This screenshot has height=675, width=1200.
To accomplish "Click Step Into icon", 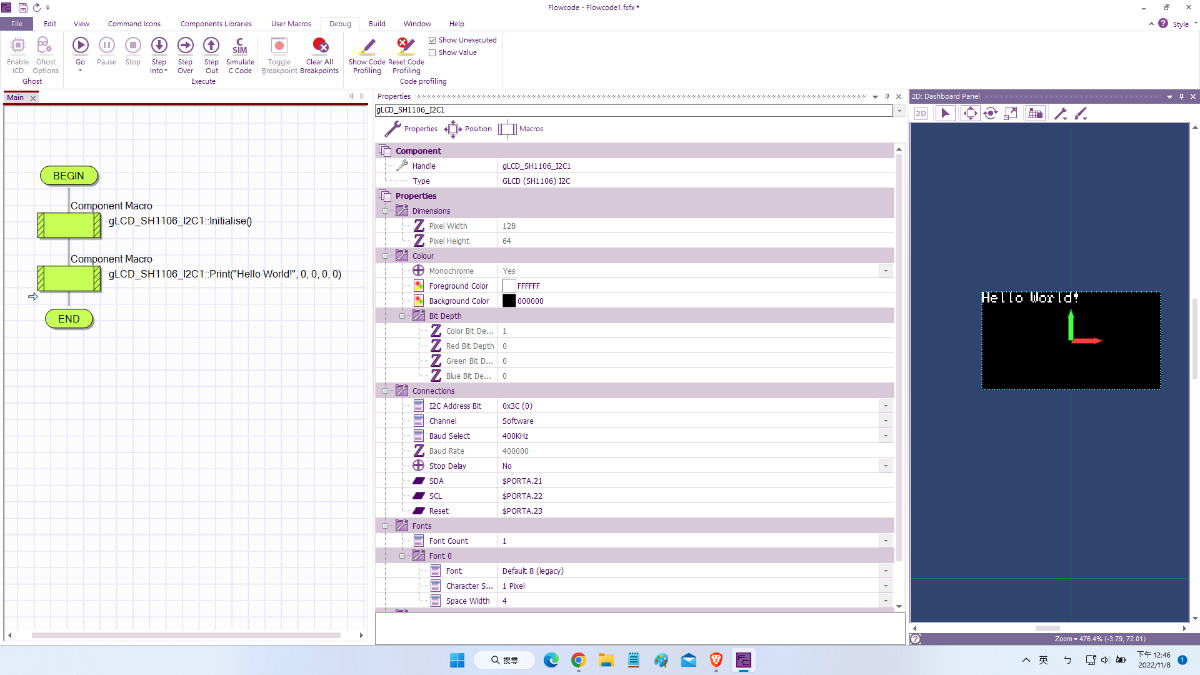I will coord(159,45).
